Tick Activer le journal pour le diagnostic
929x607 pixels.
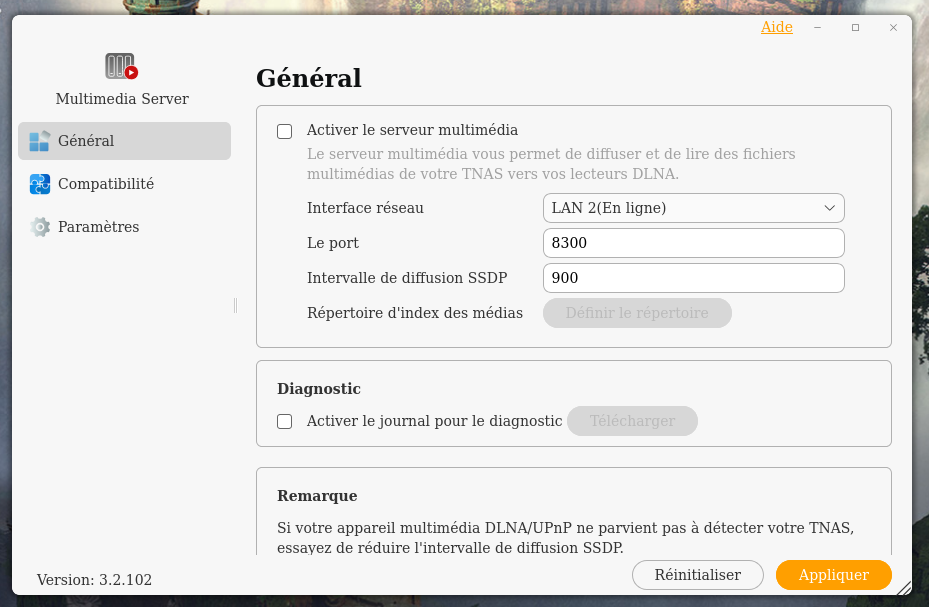tap(285, 422)
